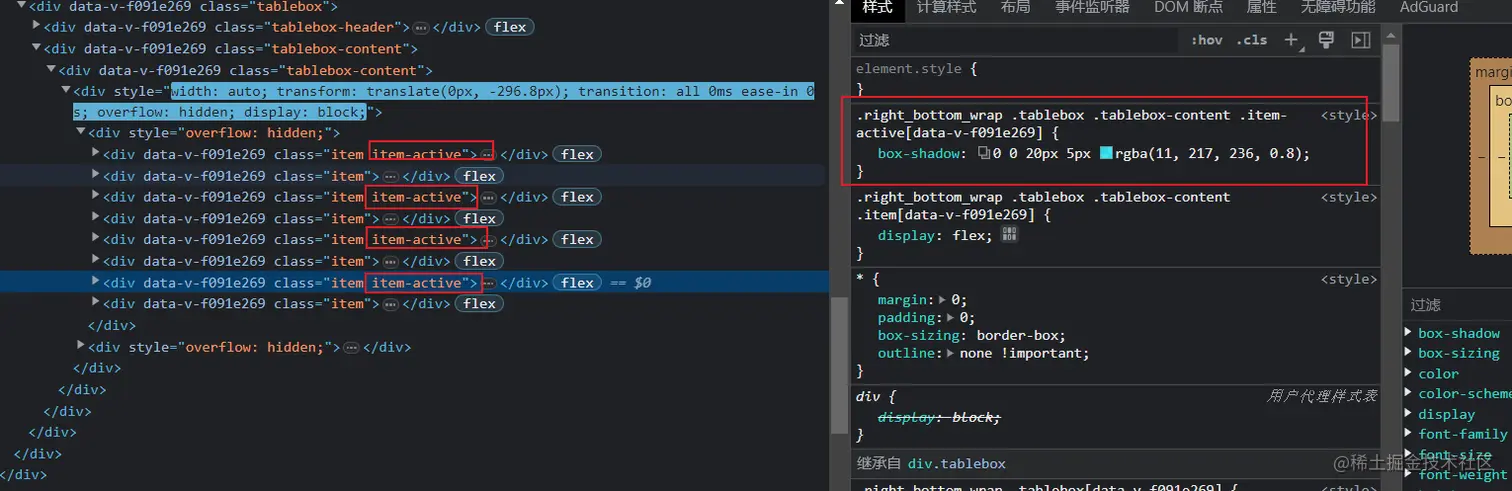Image resolution: width=1512 pixels, height=491 pixels.
Task: Expand box-shadow in the computed properties list
Action: pyautogui.click(x=1409, y=333)
